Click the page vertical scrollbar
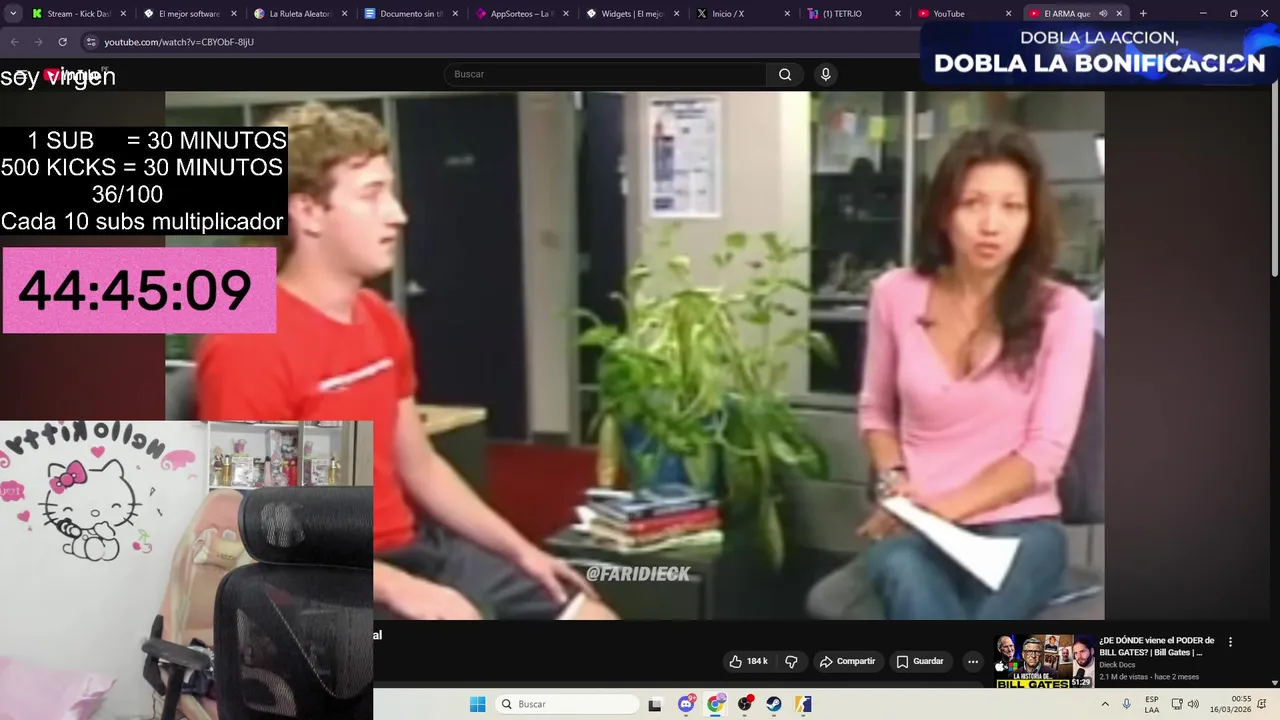Viewport: 1280px width, 720px height. click(x=1274, y=180)
